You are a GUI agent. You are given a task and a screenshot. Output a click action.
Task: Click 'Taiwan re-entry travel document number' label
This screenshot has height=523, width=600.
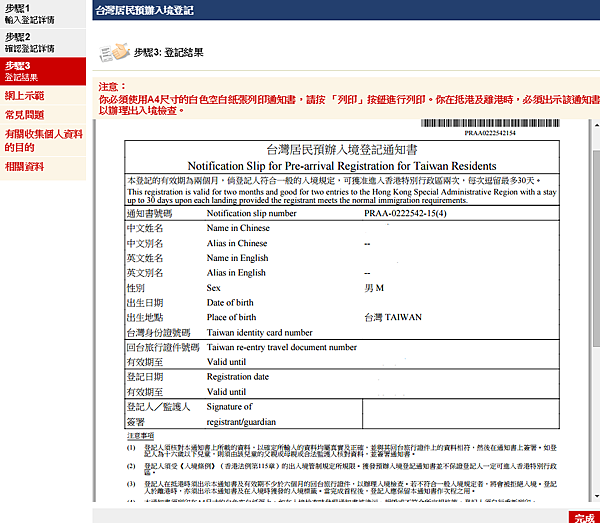282,347
